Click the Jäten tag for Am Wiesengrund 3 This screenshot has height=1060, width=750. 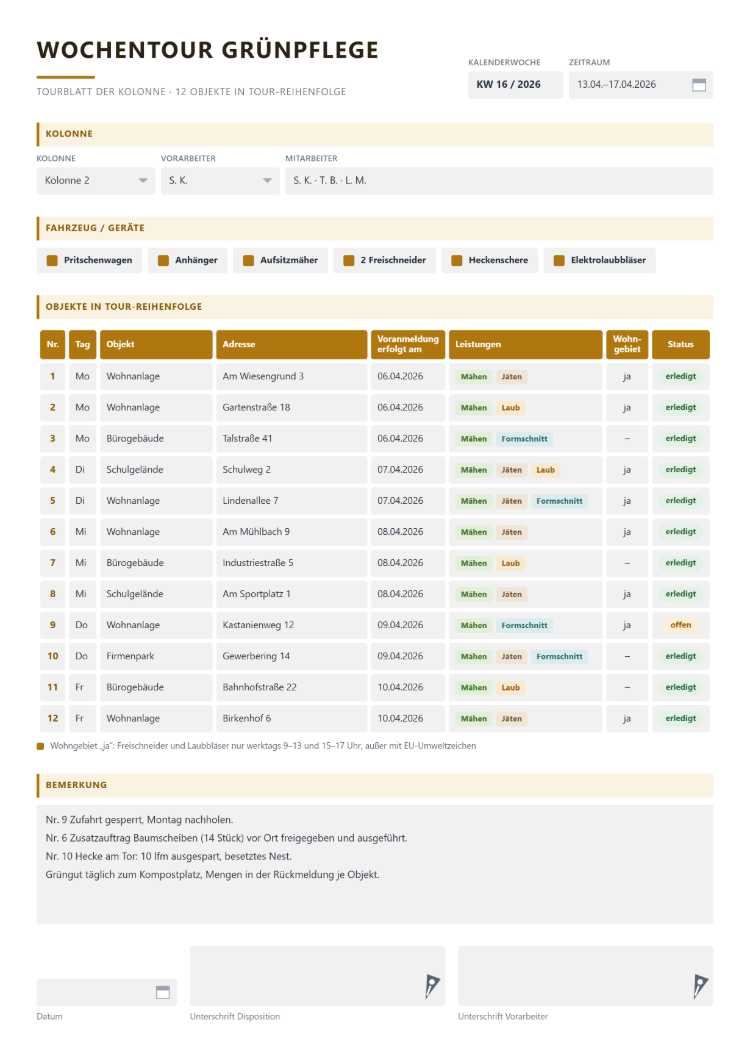(x=511, y=377)
